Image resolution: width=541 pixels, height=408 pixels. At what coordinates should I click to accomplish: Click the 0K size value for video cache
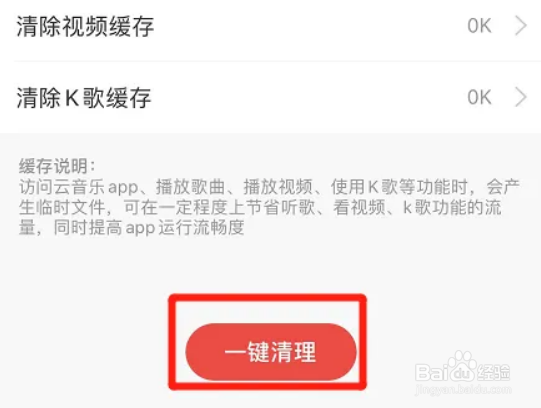click(480, 26)
